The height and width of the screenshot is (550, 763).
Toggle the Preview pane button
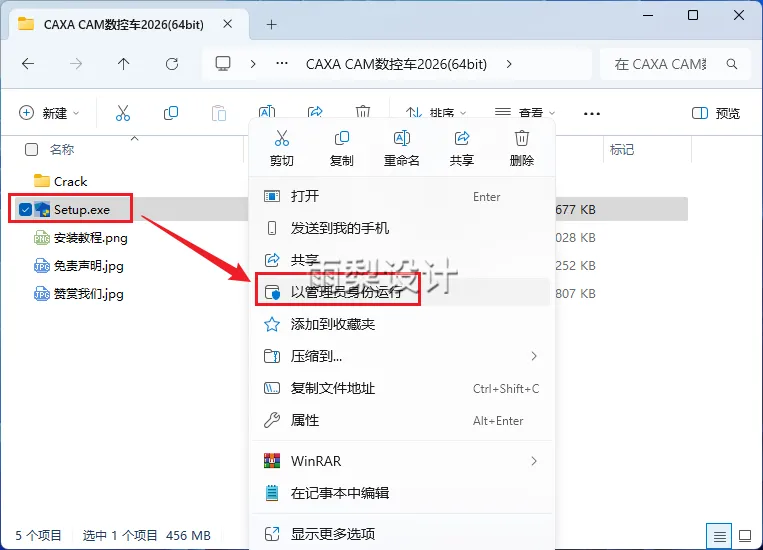pos(716,113)
